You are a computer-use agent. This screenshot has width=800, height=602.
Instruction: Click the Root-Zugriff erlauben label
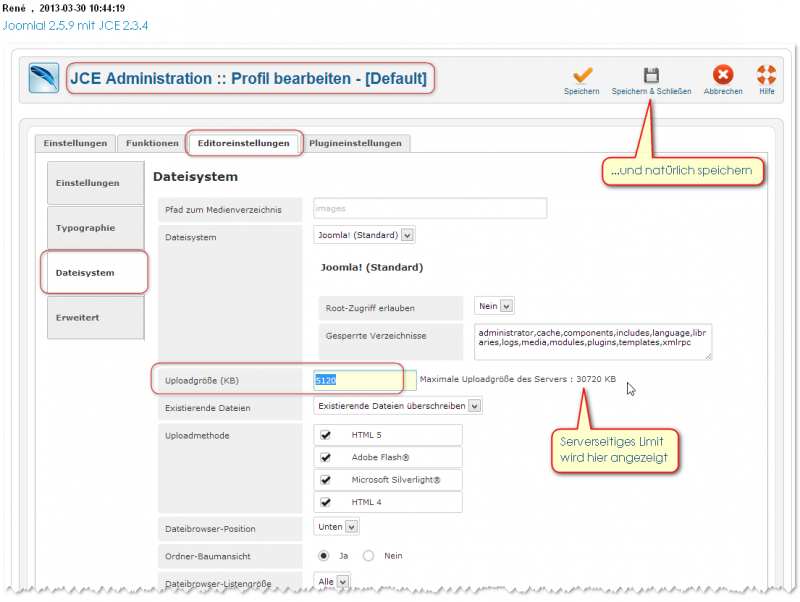pos(370,308)
